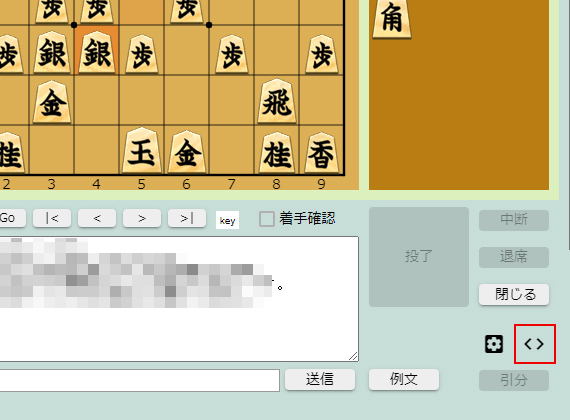
Task: Click the 閉じる close button
Action: [514, 294]
